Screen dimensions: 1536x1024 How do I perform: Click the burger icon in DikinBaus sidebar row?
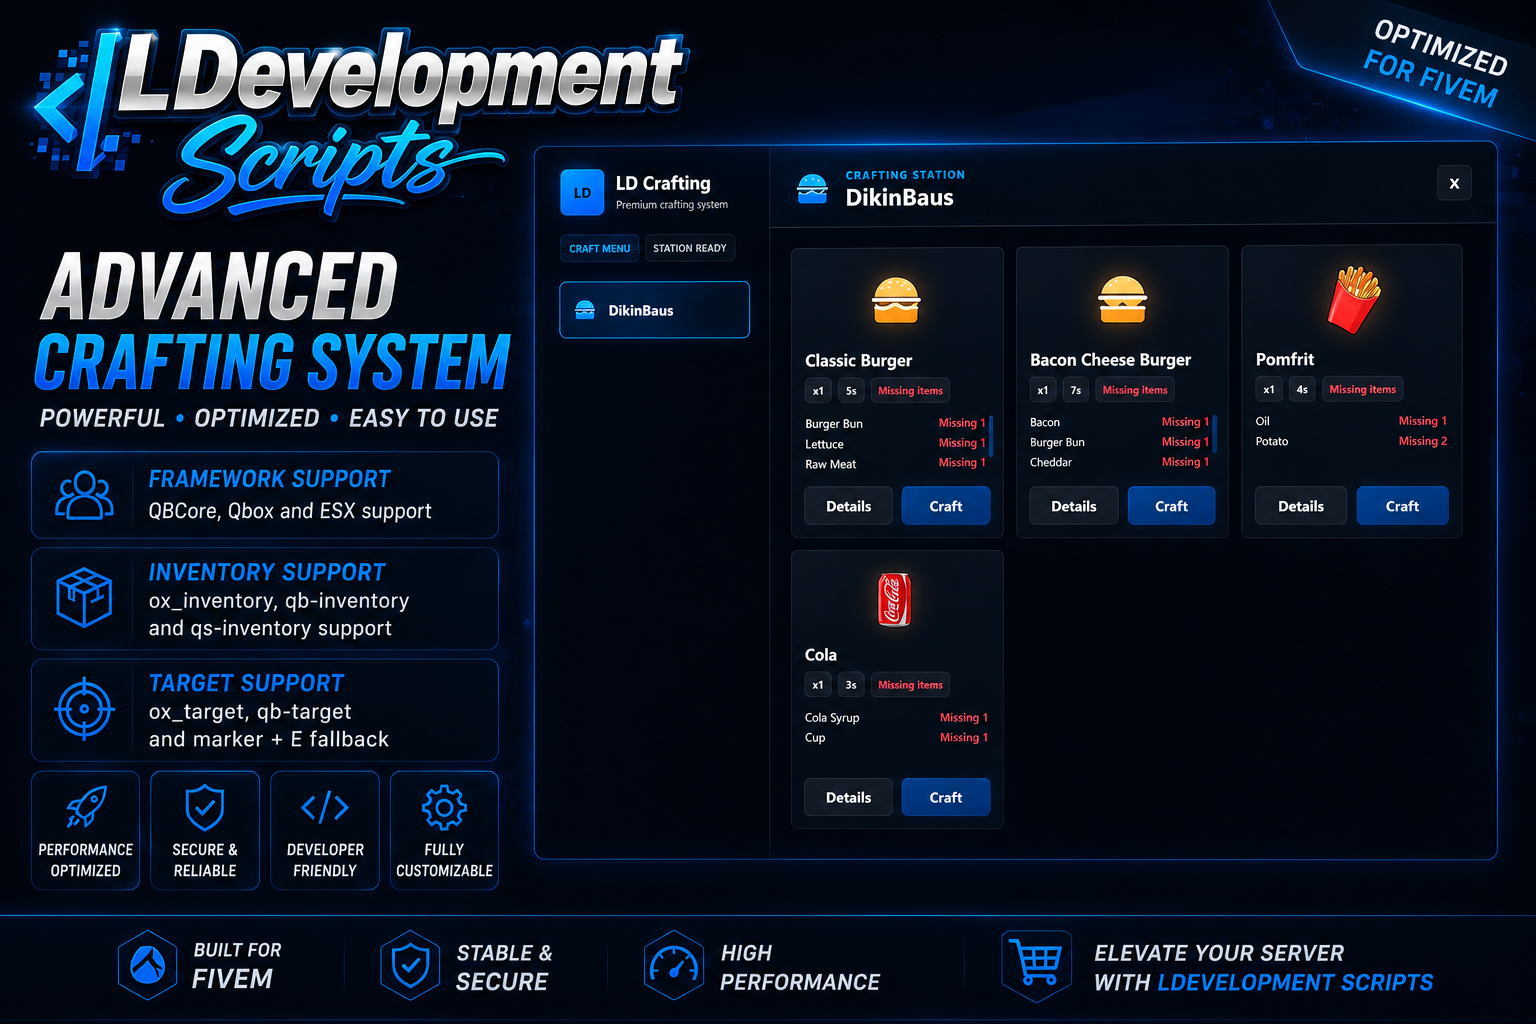pyautogui.click(x=585, y=310)
